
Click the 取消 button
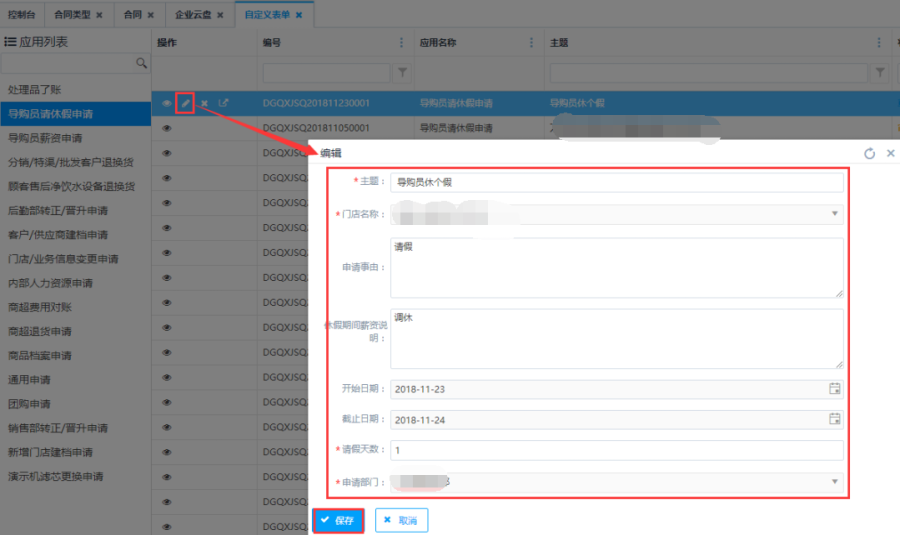[401, 520]
